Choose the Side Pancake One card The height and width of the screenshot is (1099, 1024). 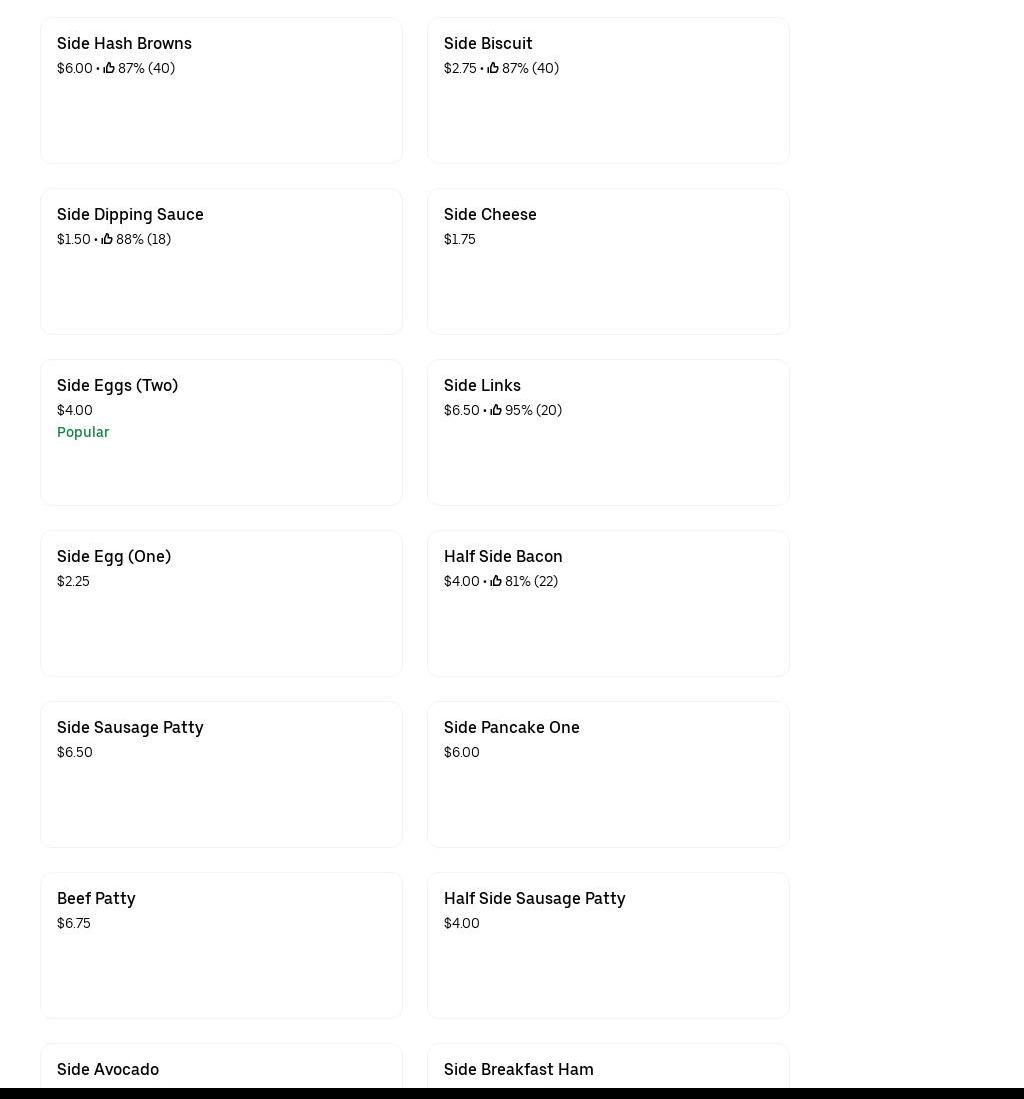(x=608, y=774)
